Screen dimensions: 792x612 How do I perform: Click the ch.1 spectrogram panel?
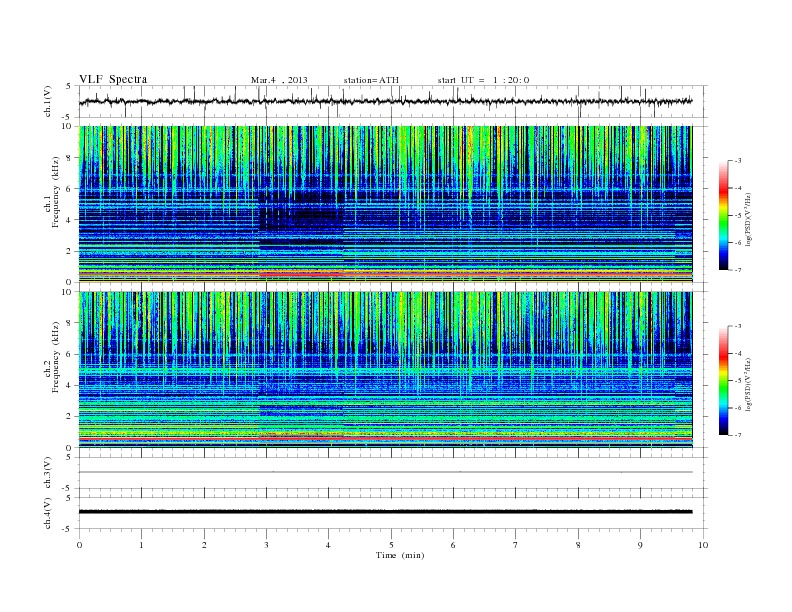(385, 204)
